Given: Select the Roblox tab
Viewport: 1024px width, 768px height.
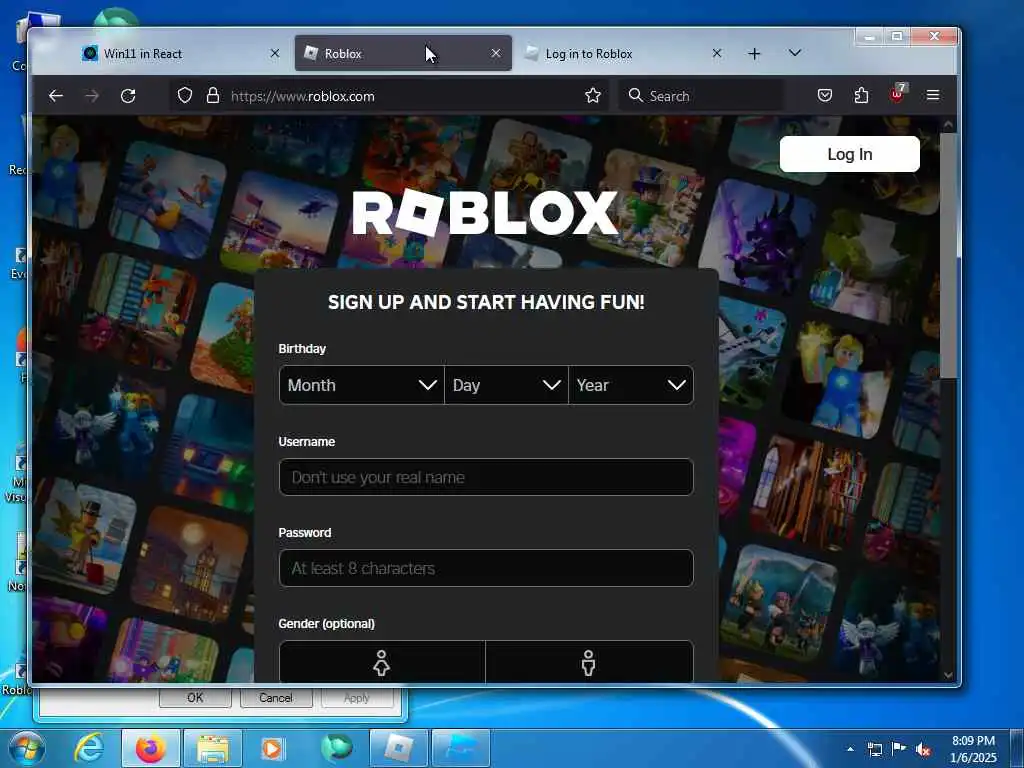Looking at the screenshot, I should click(x=403, y=54).
